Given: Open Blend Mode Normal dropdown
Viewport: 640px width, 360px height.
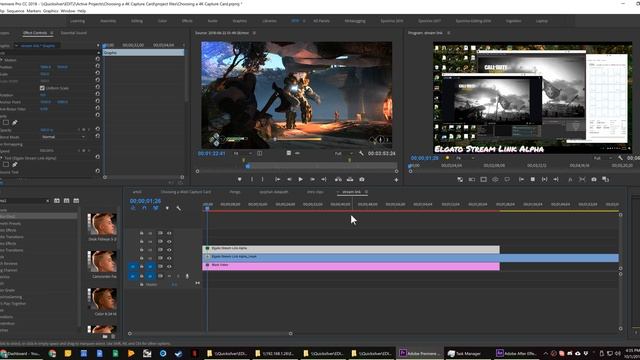Looking at the screenshot, I should point(63,137).
